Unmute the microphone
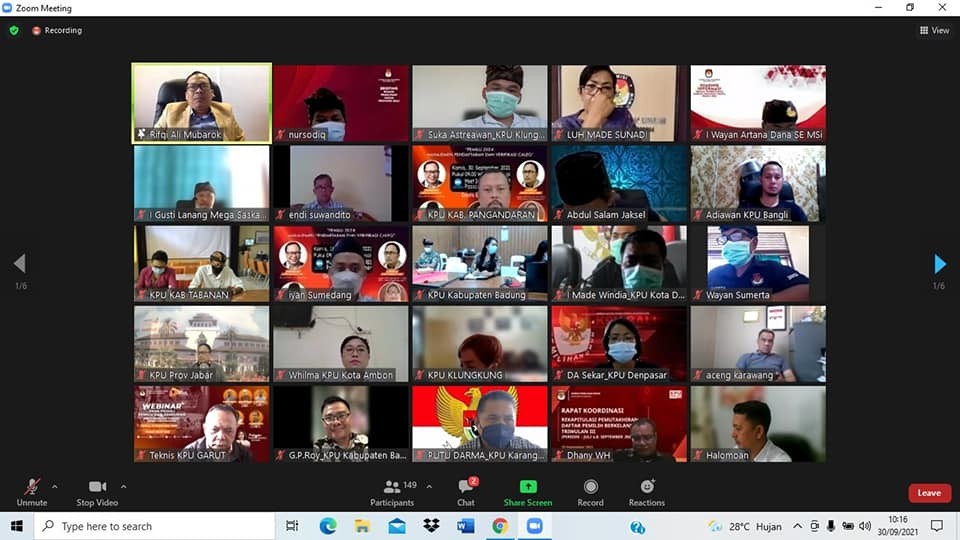Viewport: 960px width, 540px height. click(x=31, y=487)
